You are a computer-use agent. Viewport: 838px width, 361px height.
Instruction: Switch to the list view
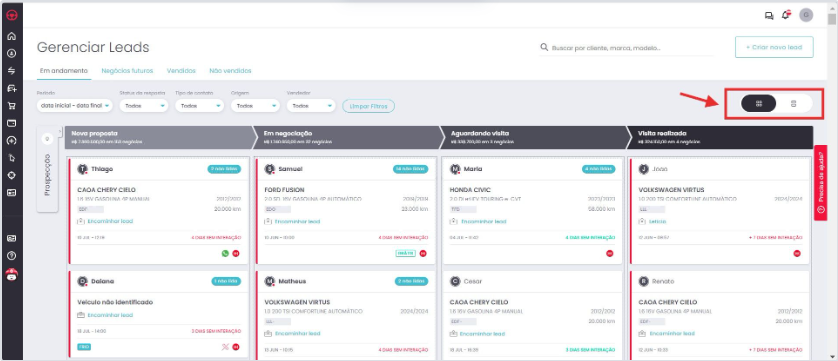click(x=793, y=104)
